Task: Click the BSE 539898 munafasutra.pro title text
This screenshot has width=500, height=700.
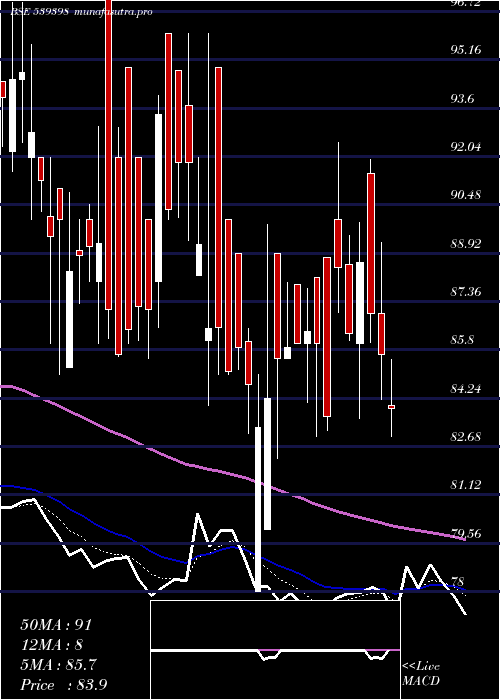Action: [82, 12]
